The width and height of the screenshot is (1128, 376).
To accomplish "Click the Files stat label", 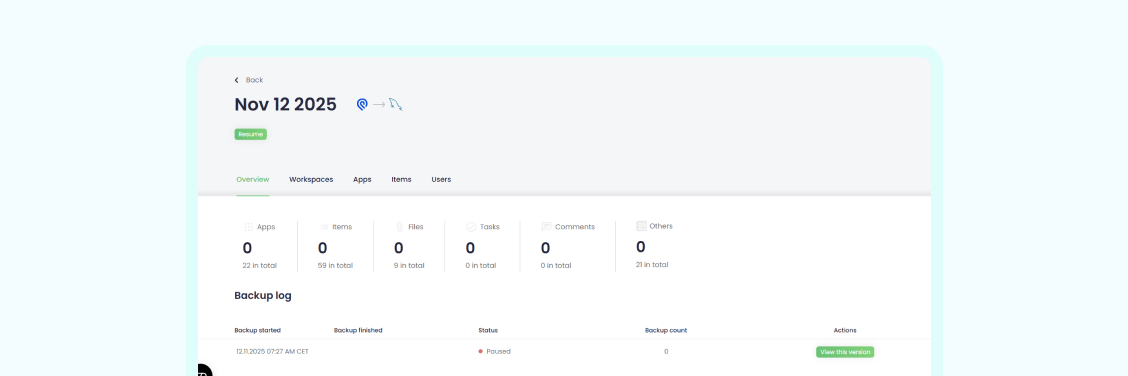I will coord(416,226).
